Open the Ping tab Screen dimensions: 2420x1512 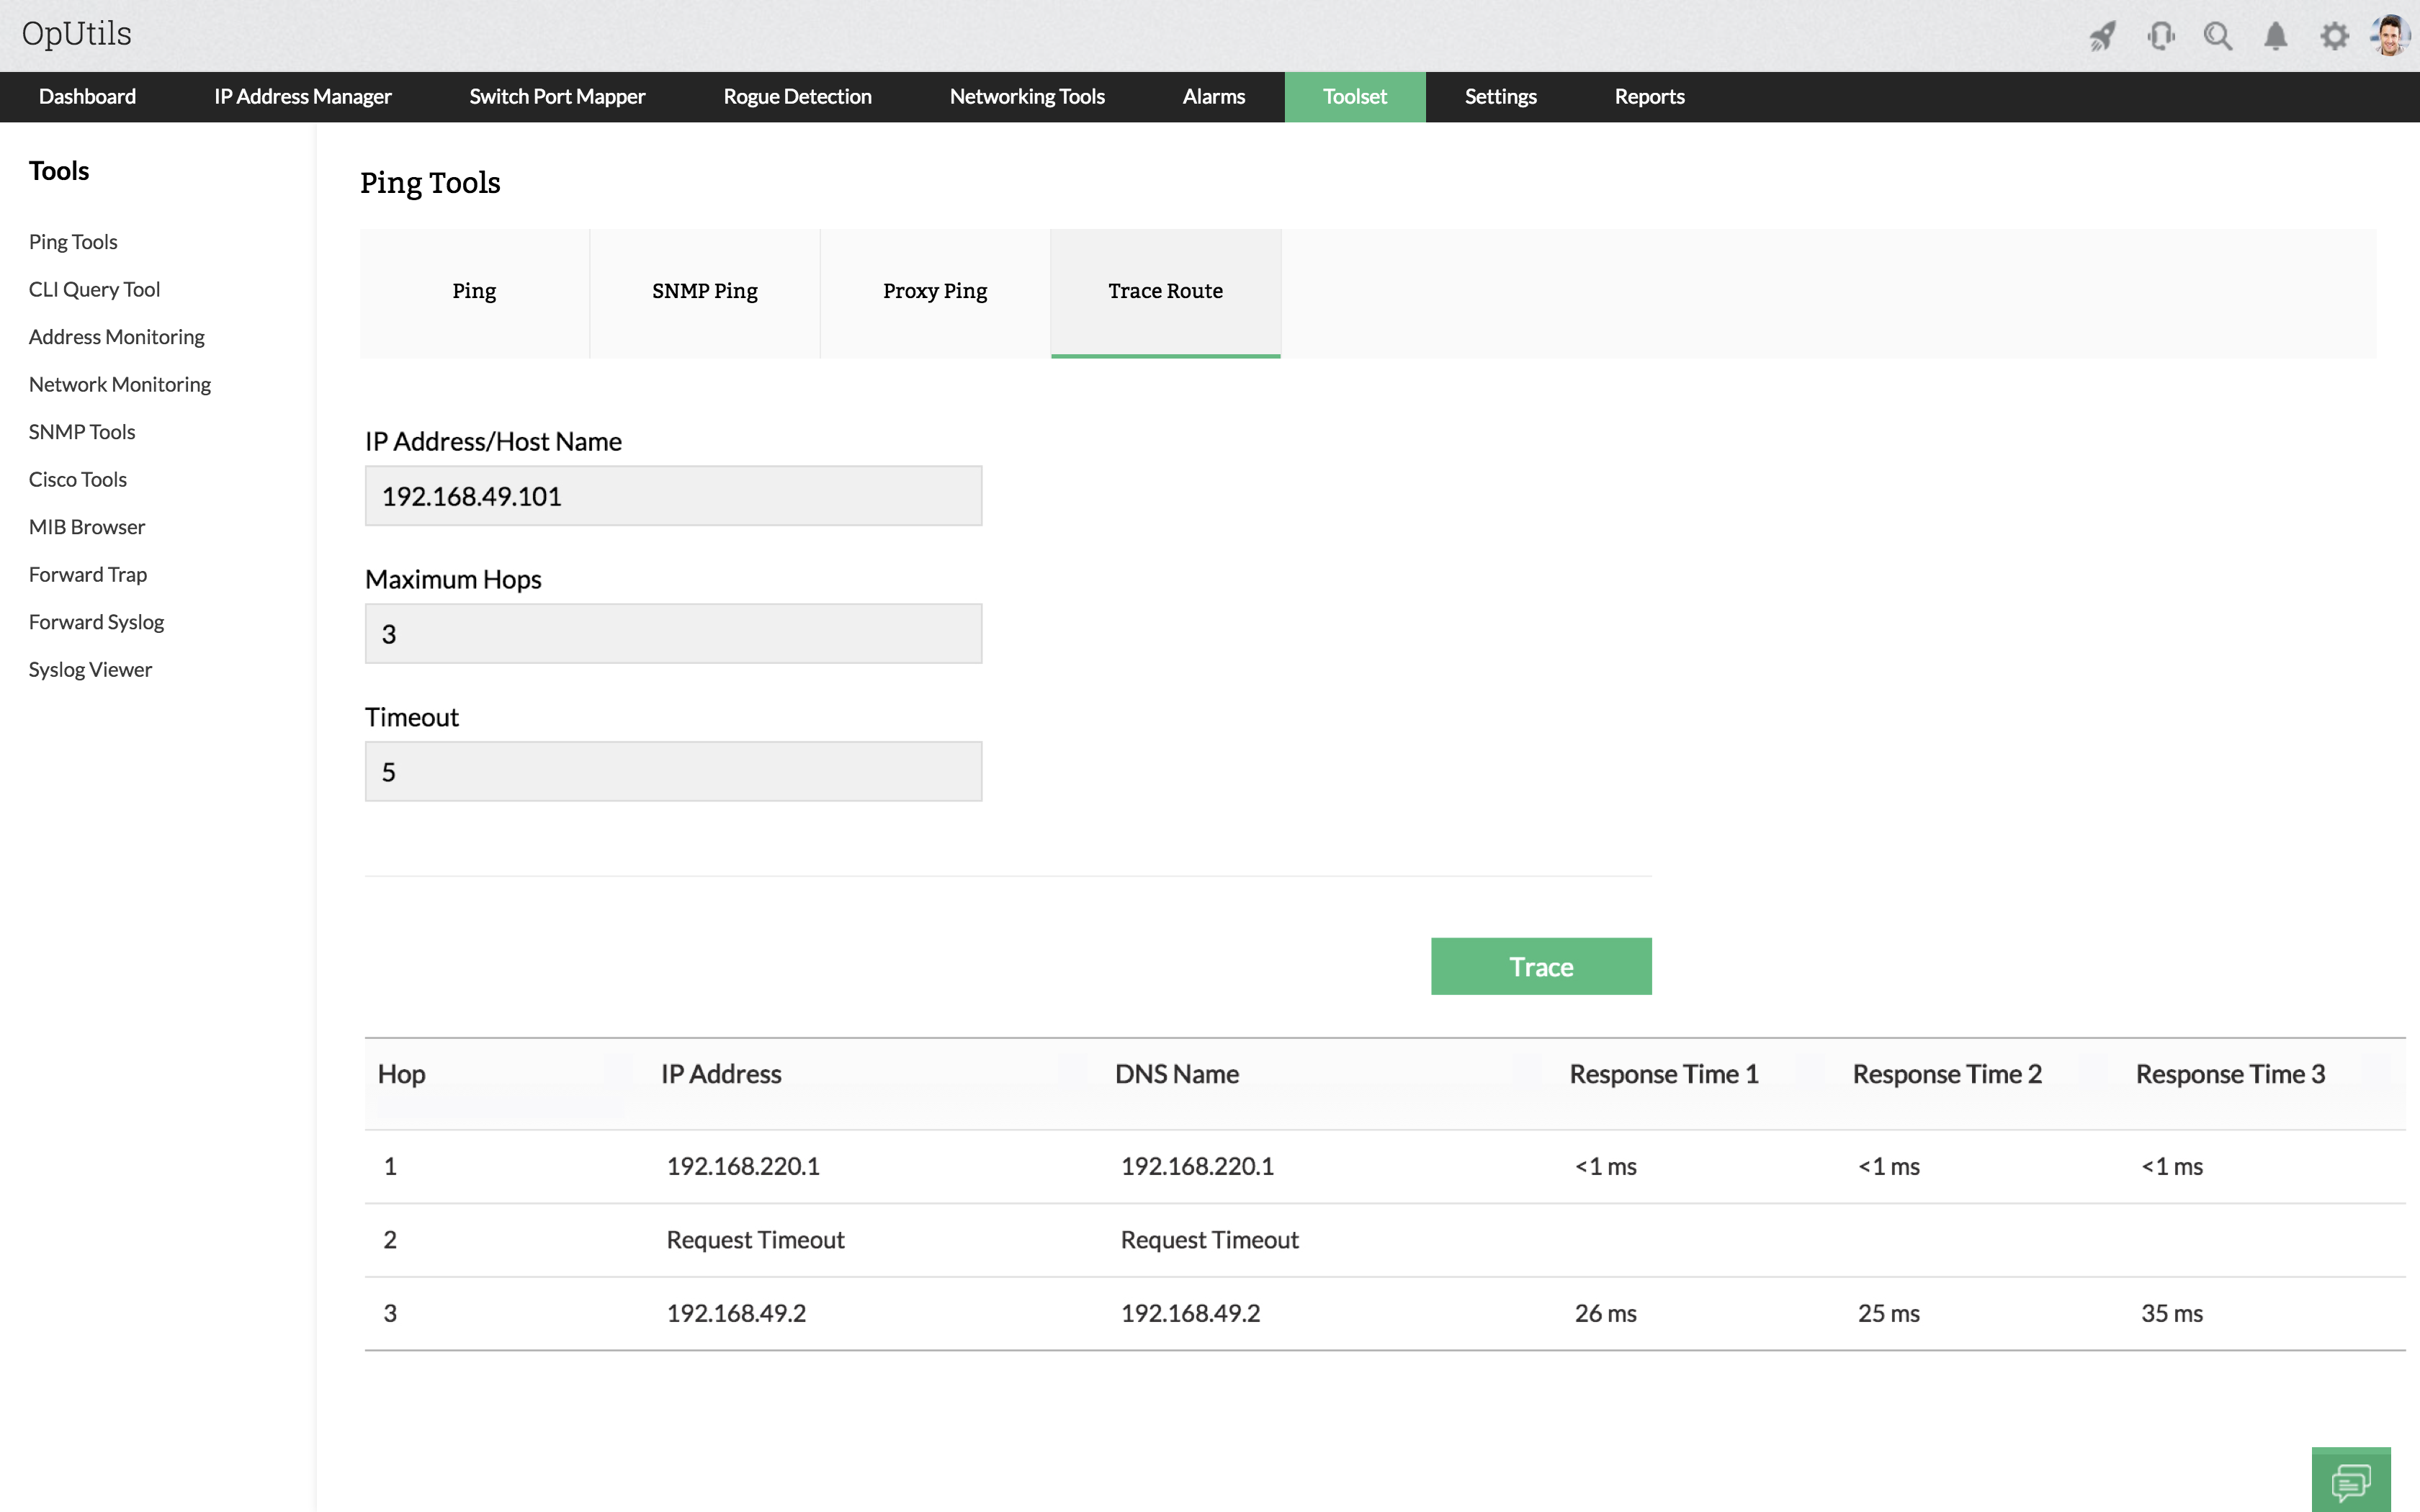click(474, 291)
